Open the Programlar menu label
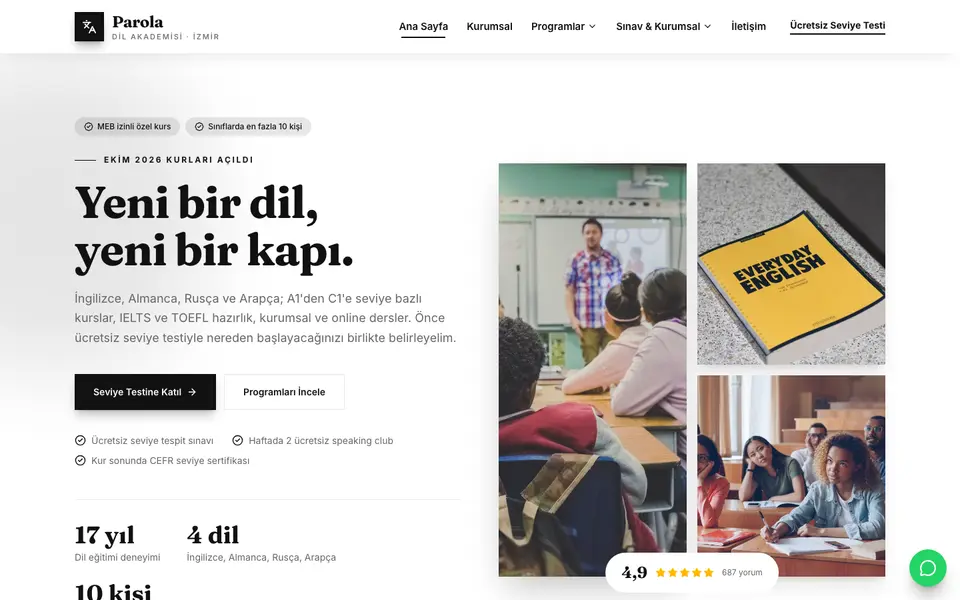The height and width of the screenshot is (600, 960). (558, 26)
